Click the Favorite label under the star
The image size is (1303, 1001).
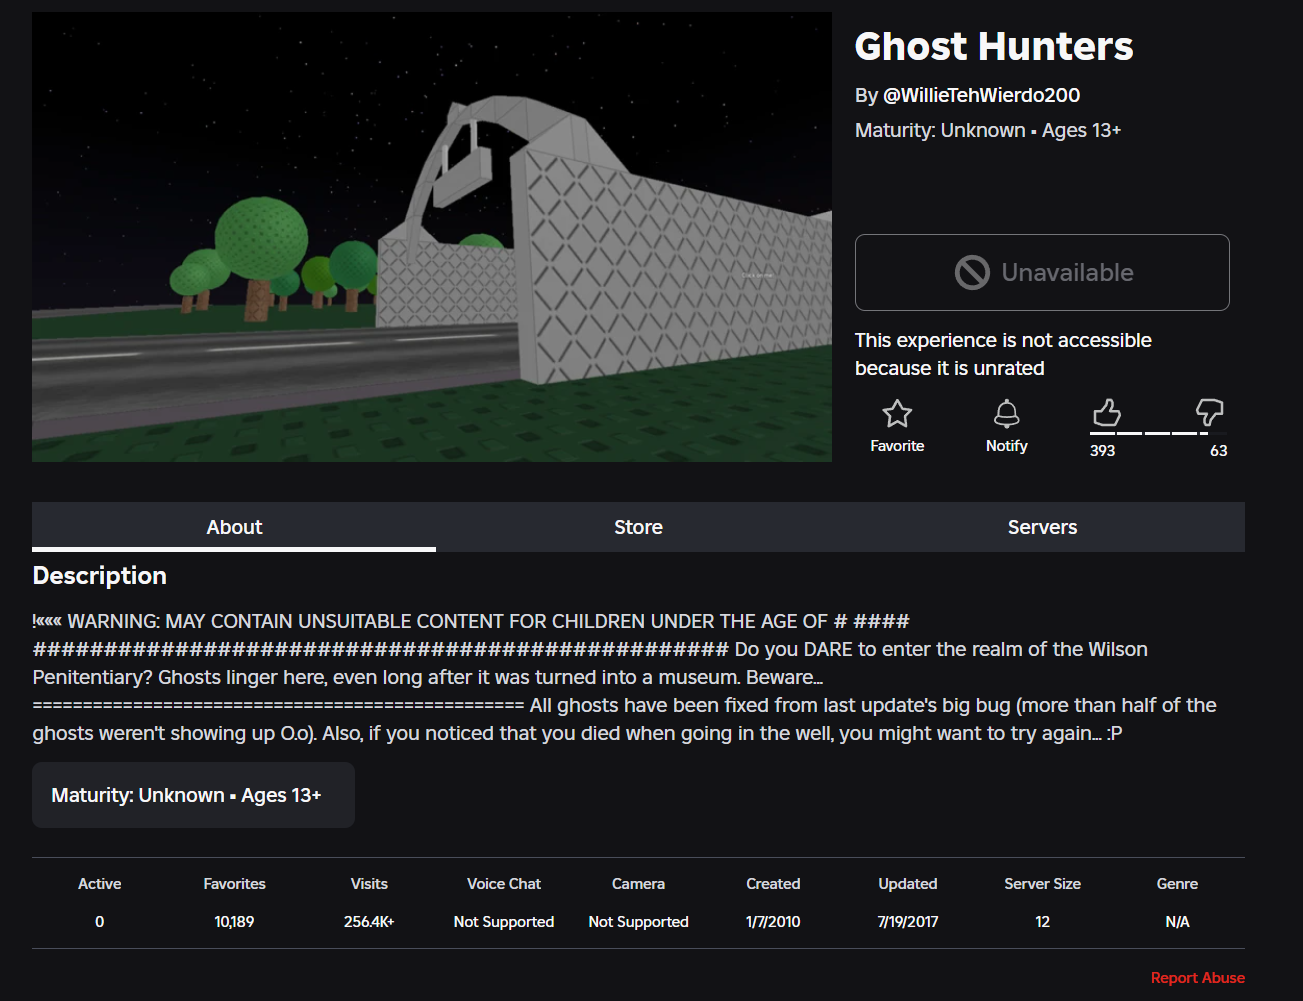pyautogui.click(x=897, y=446)
